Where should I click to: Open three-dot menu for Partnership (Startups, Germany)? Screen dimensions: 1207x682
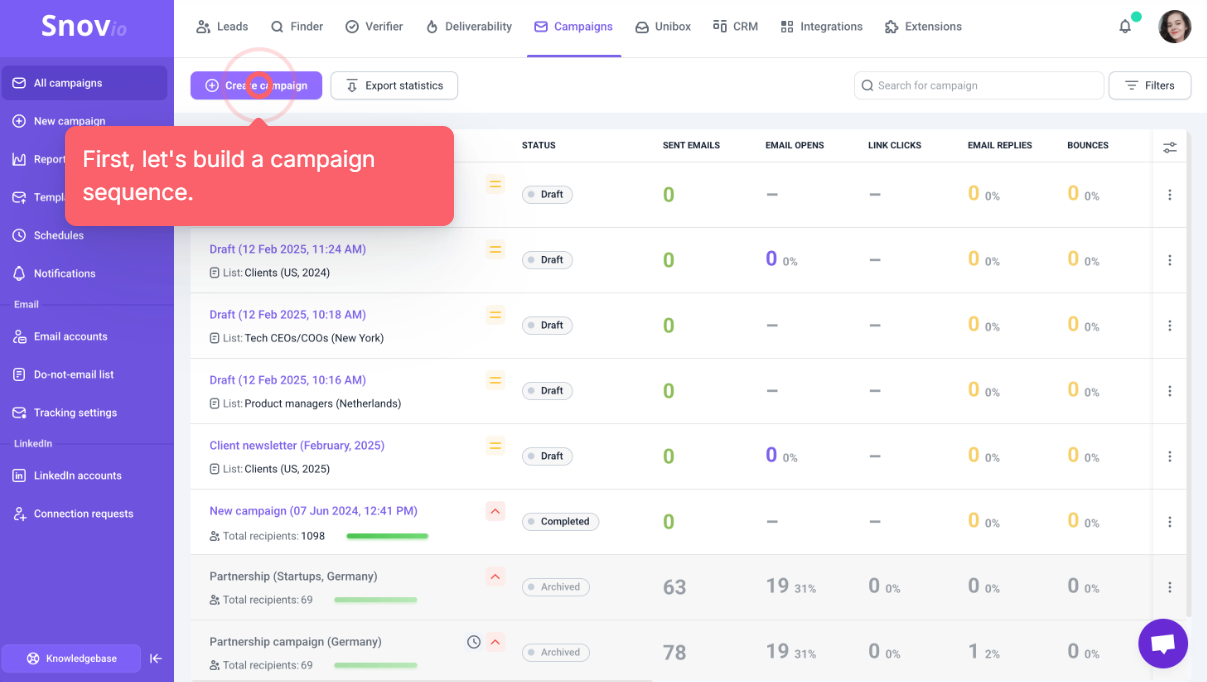pos(1170,587)
